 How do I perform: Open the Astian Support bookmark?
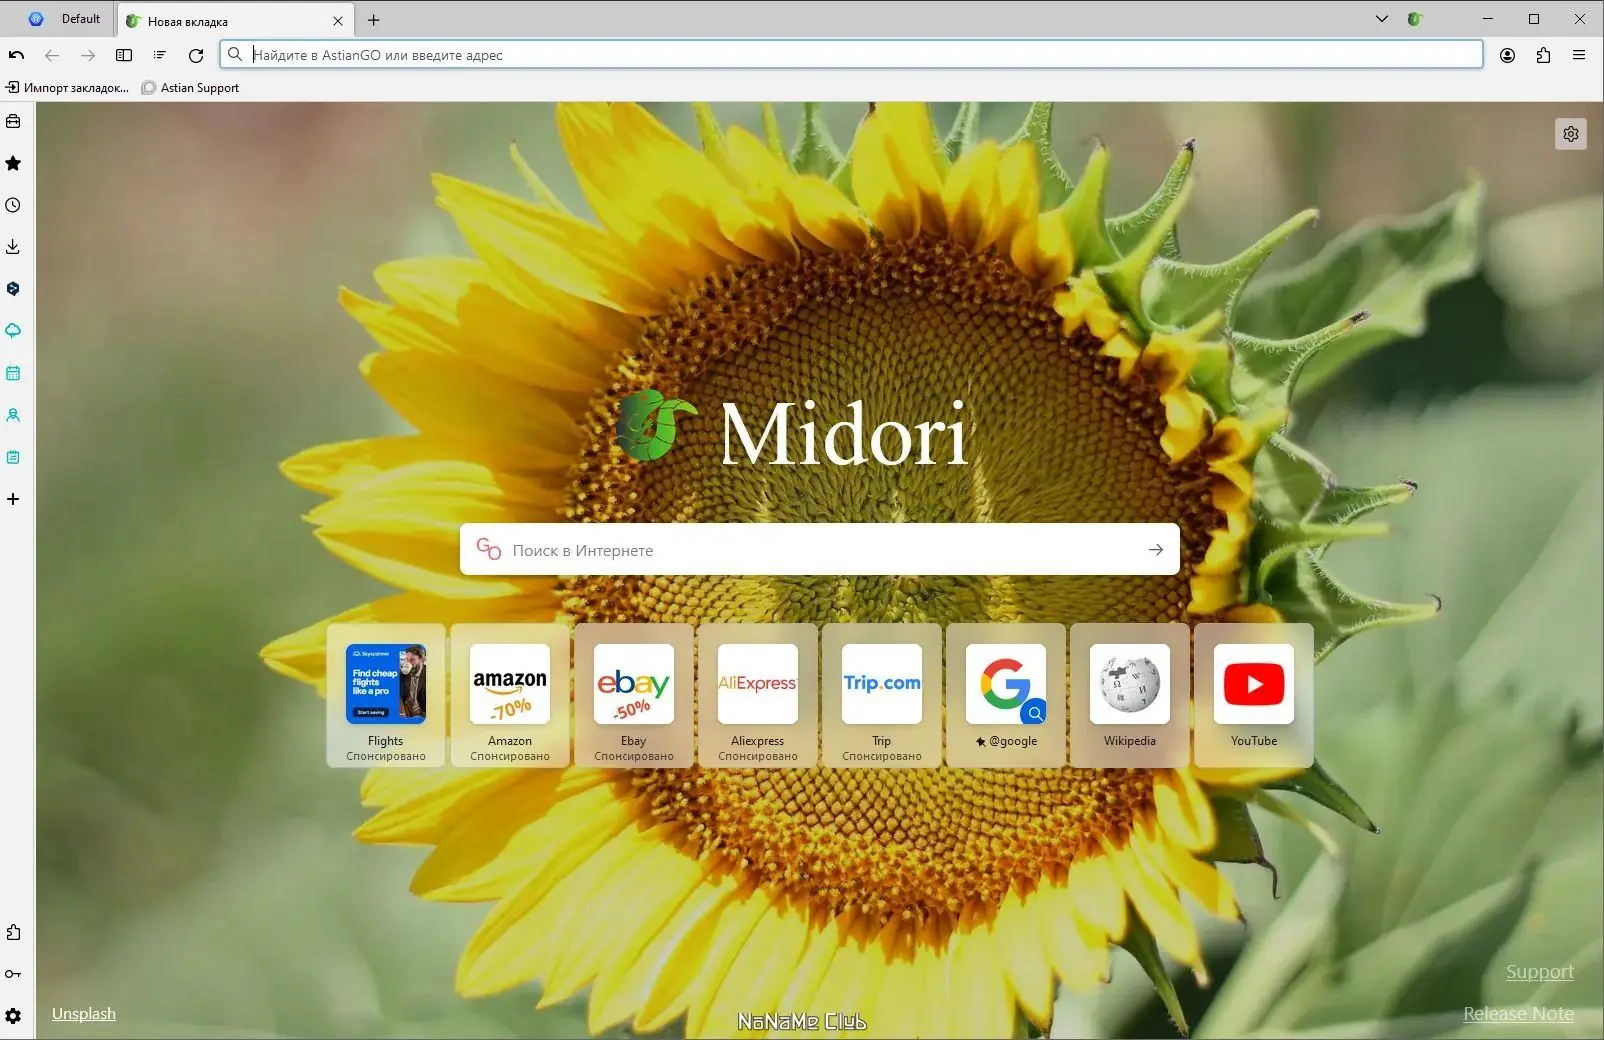click(190, 88)
